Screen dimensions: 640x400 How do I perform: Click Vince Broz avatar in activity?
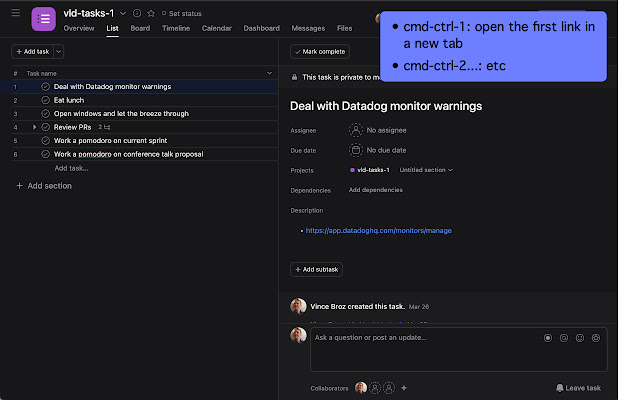coord(298,306)
